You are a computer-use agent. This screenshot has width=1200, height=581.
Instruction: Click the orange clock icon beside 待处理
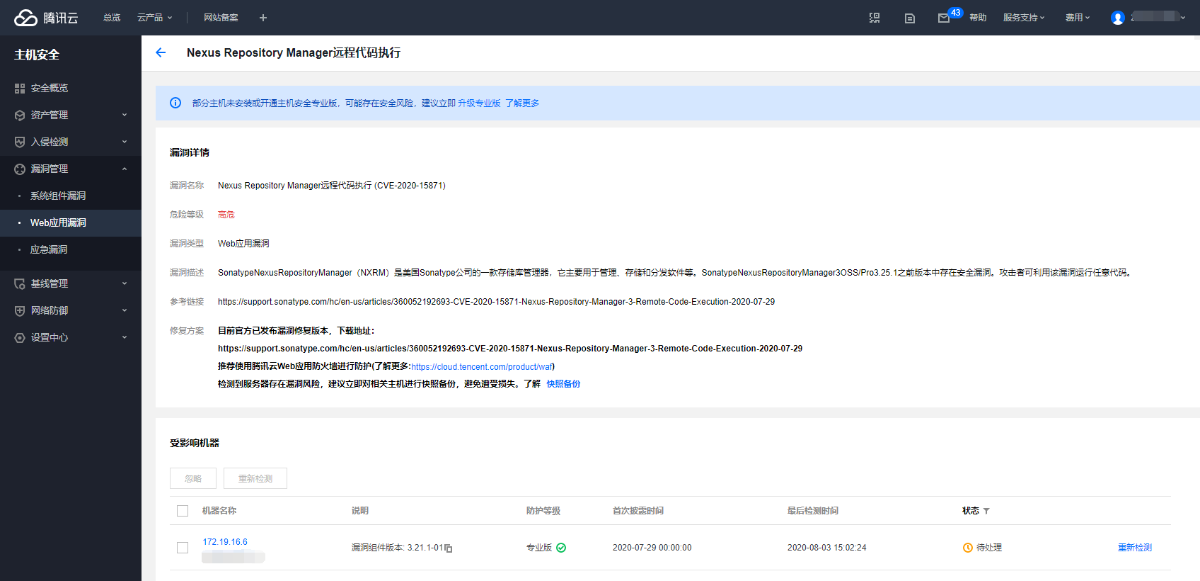(x=967, y=547)
